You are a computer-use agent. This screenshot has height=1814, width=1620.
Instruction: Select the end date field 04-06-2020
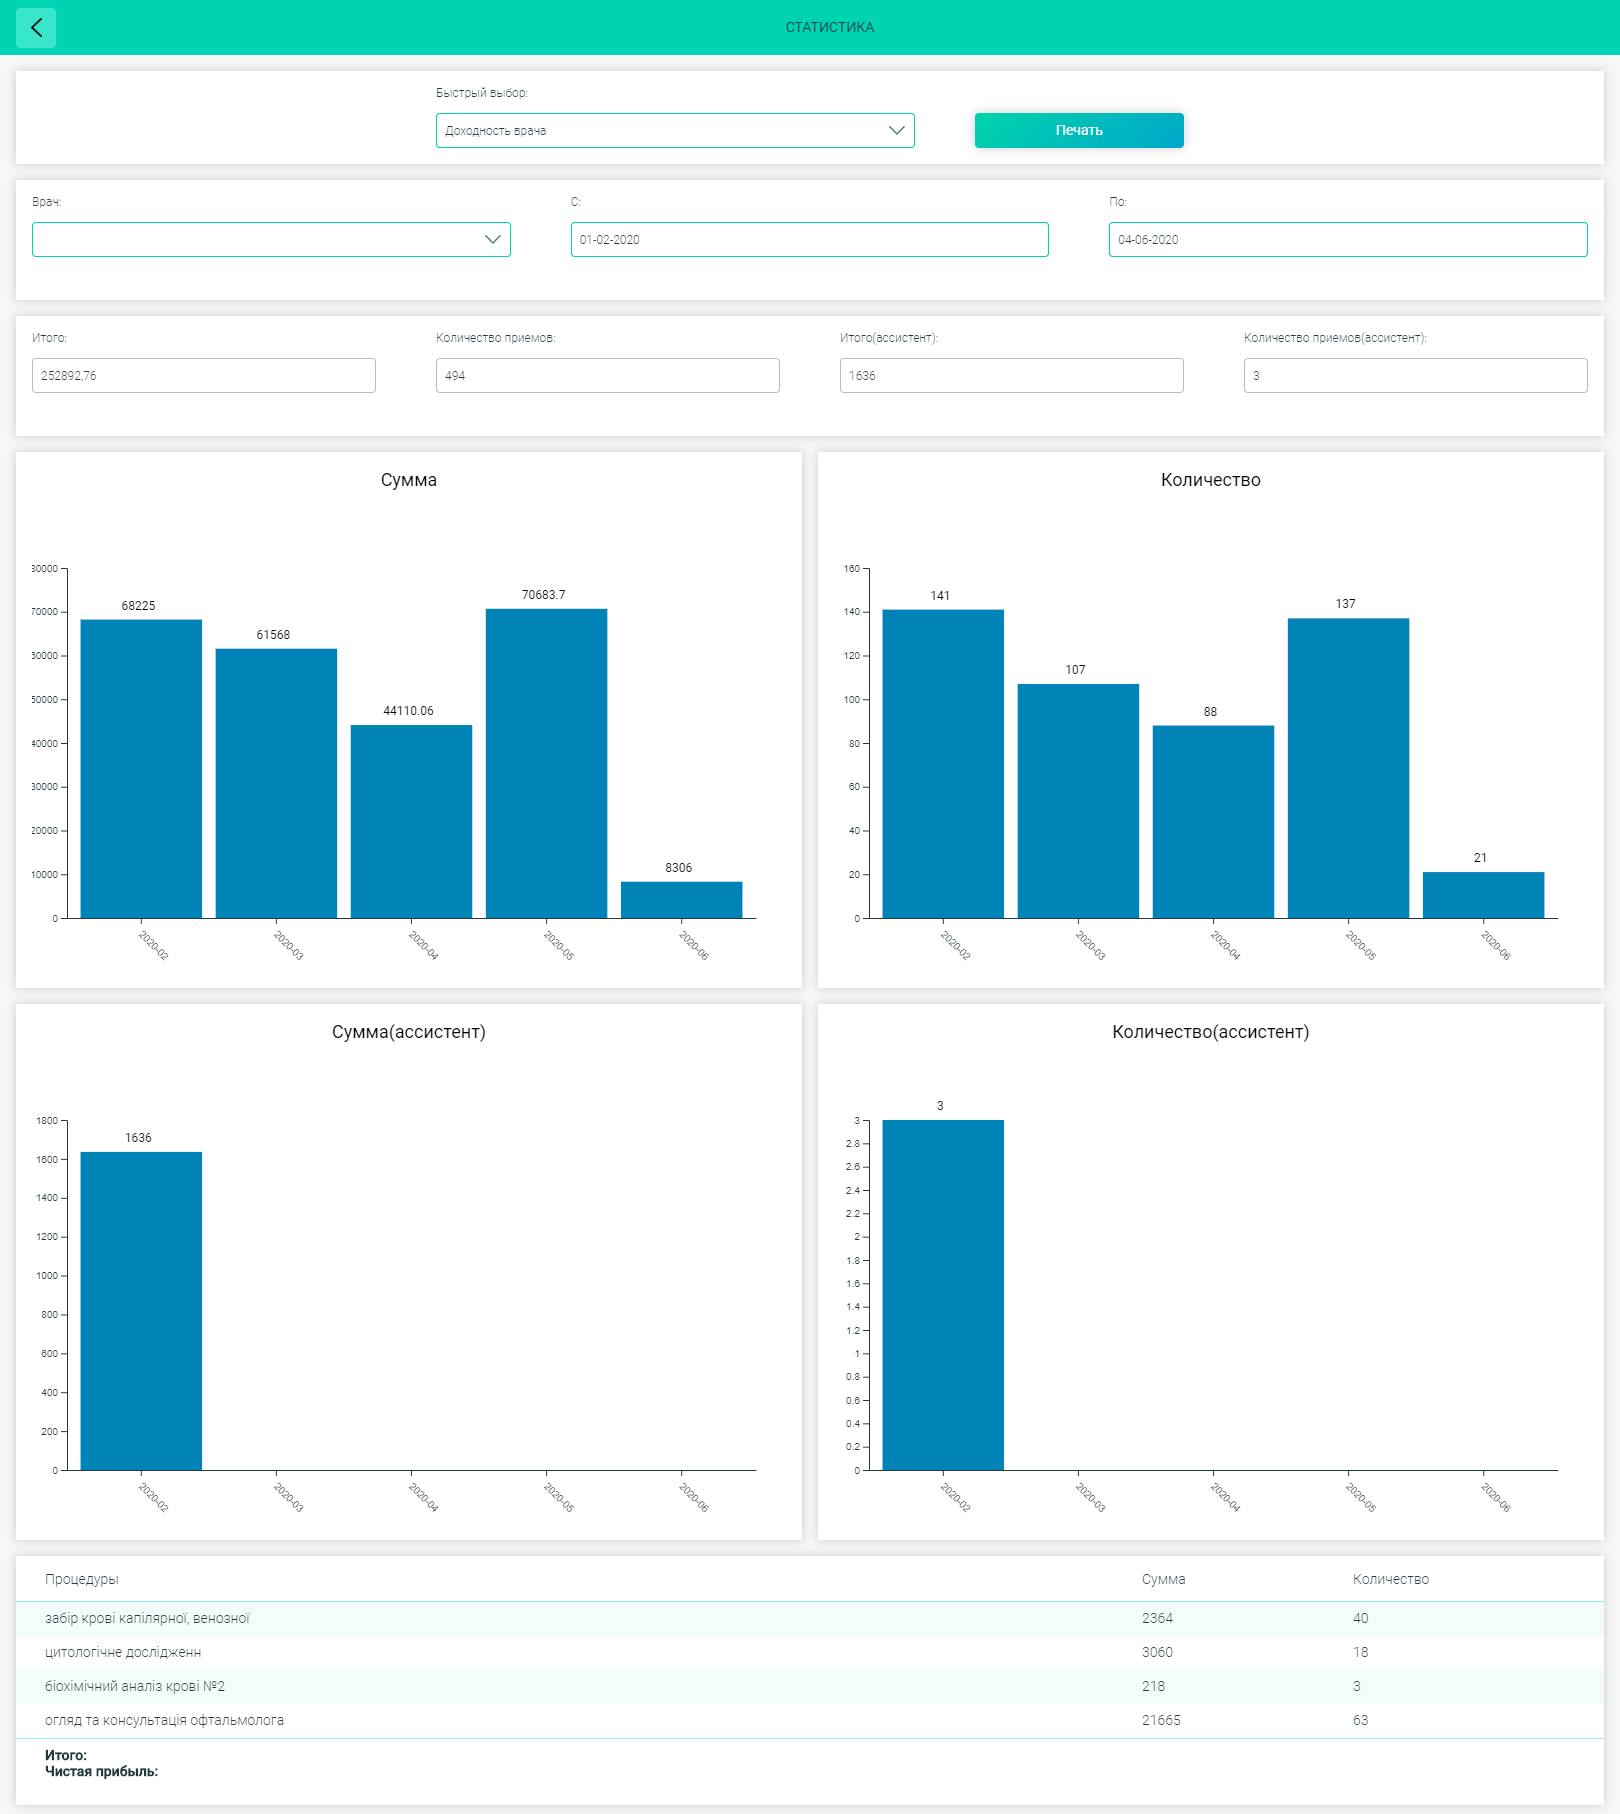click(x=1348, y=239)
